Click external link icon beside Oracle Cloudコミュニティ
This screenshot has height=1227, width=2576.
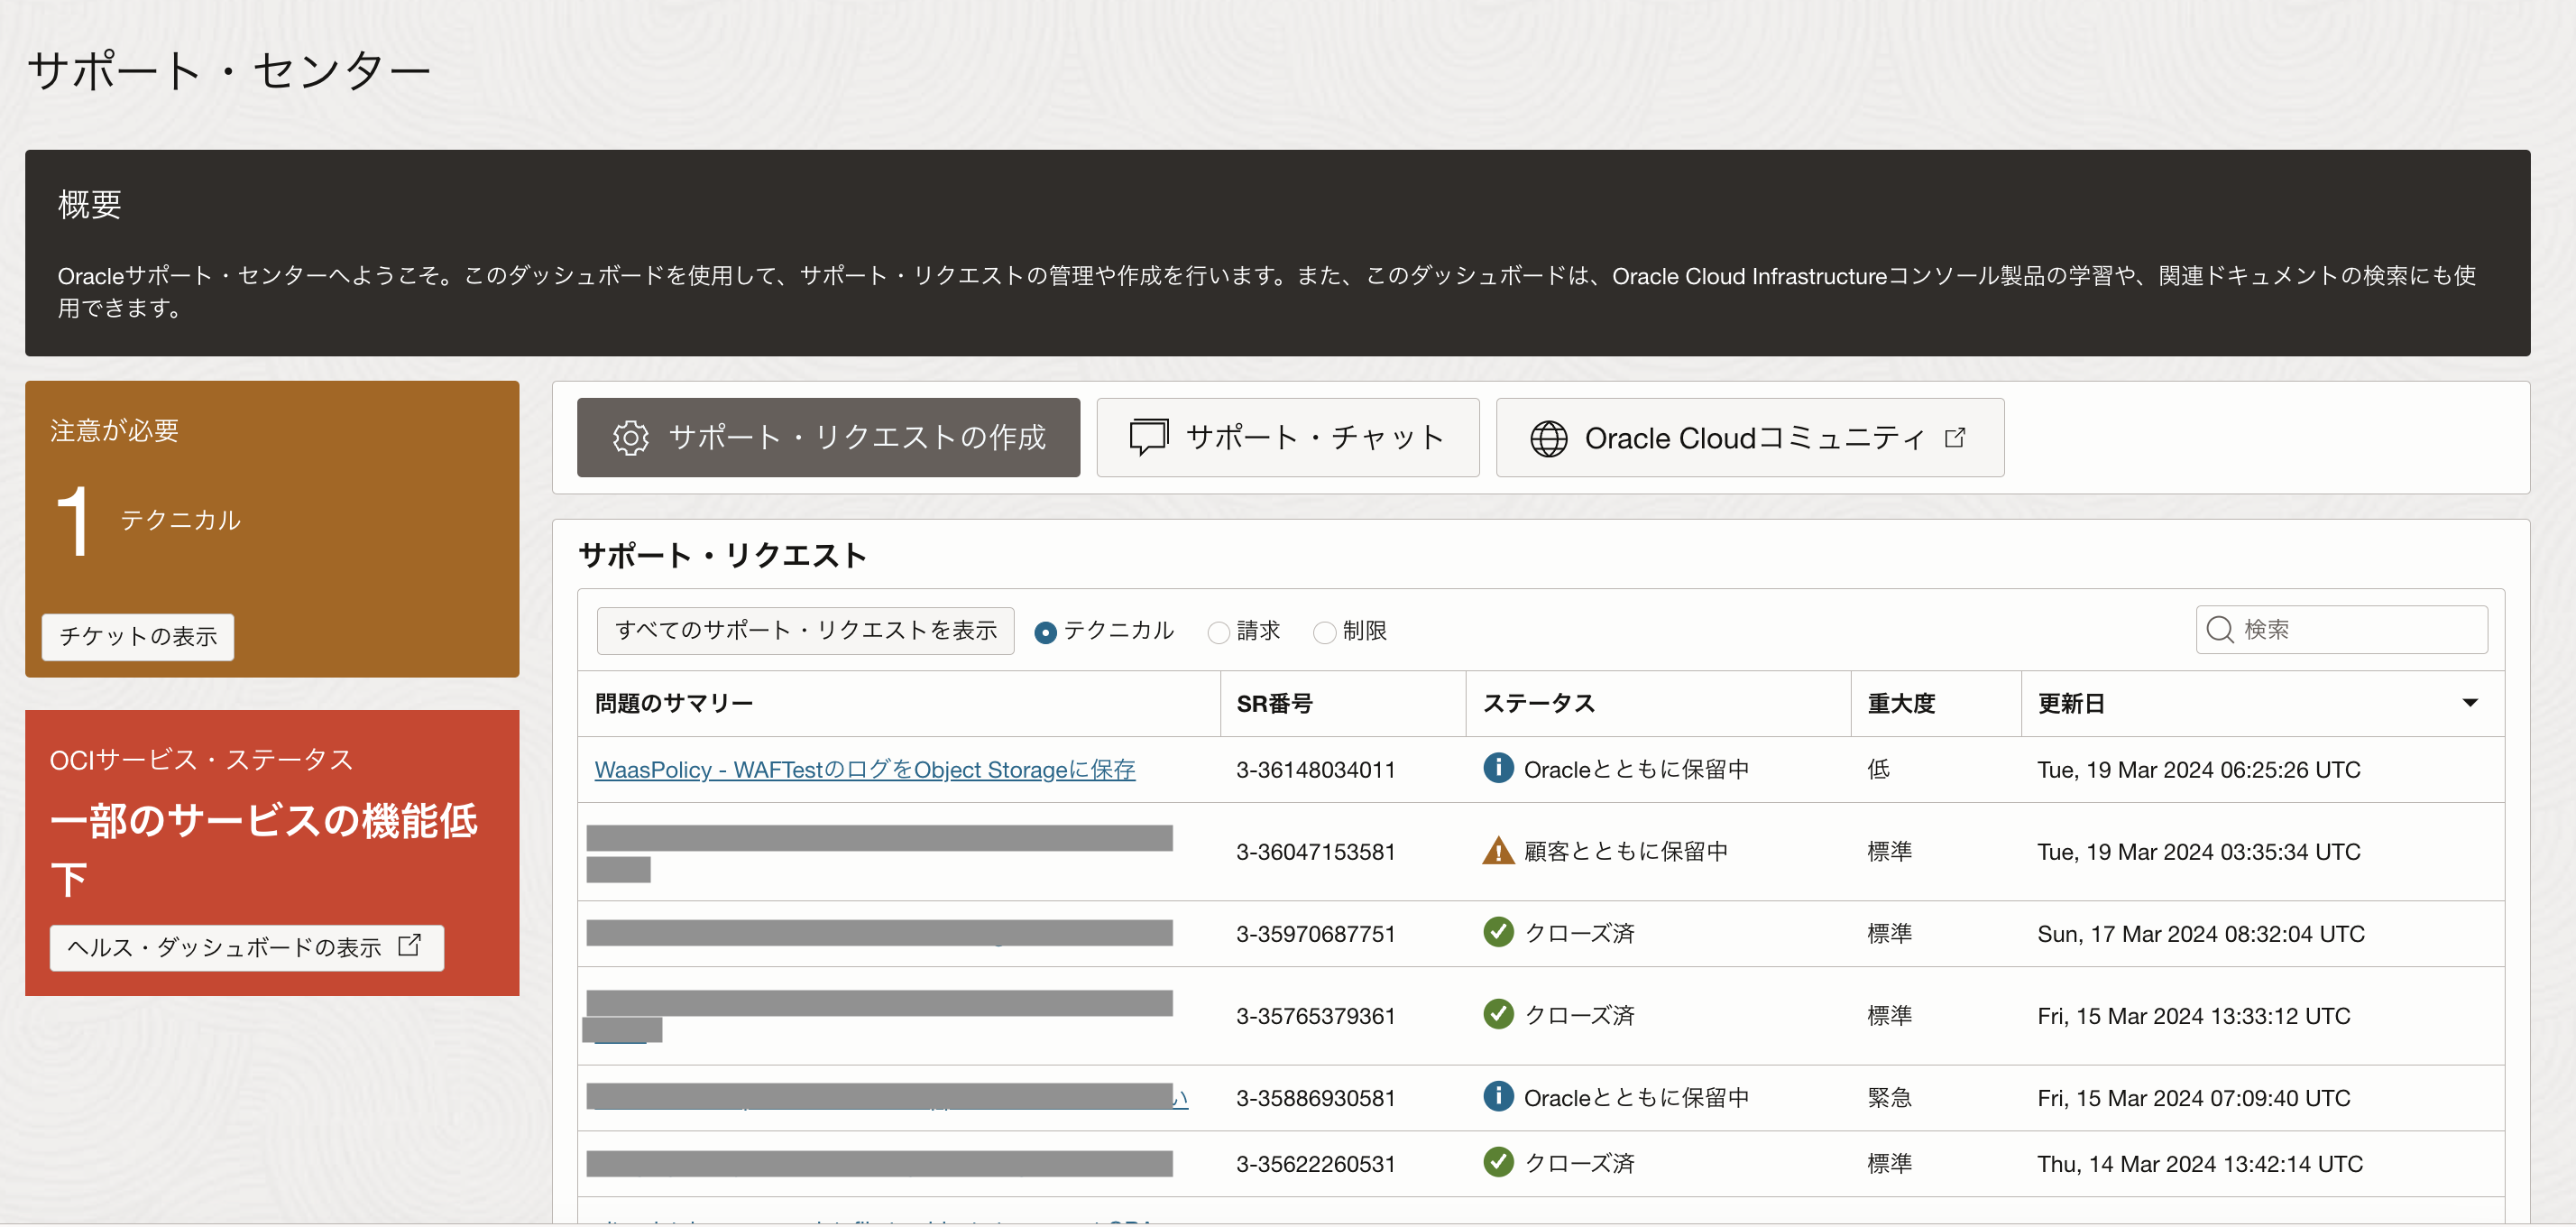pyautogui.click(x=1955, y=437)
